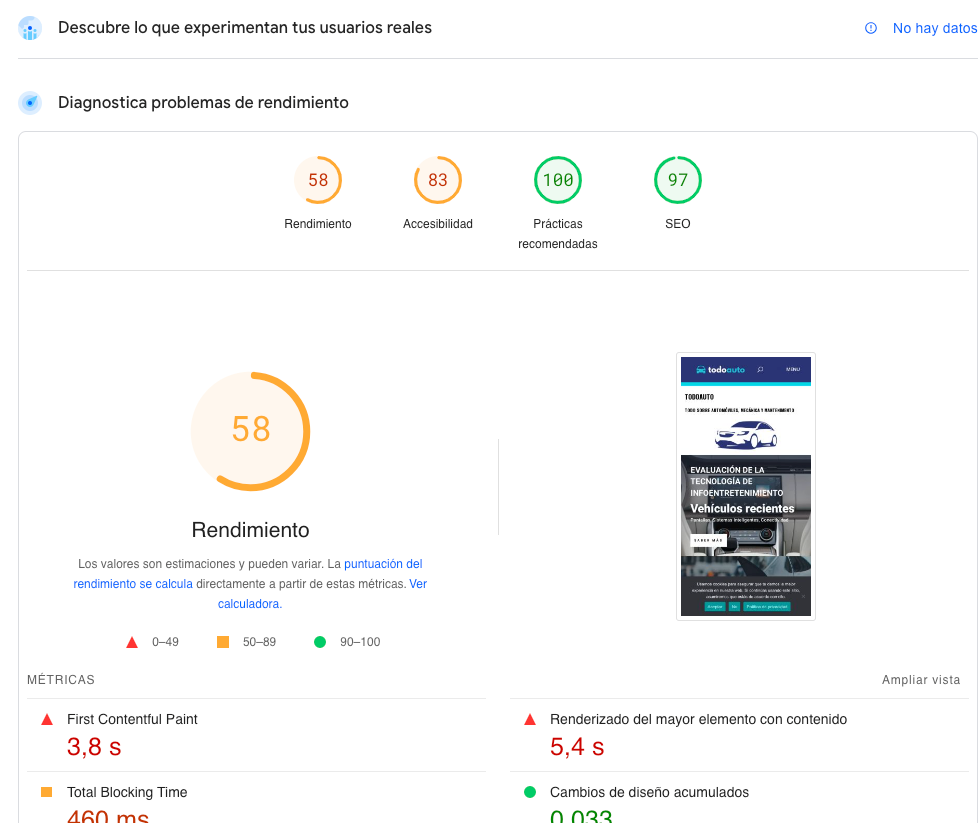The height and width of the screenshot is (823, 978).
Task: Click the First Contentful Paint label
Action: coord(132,719)
